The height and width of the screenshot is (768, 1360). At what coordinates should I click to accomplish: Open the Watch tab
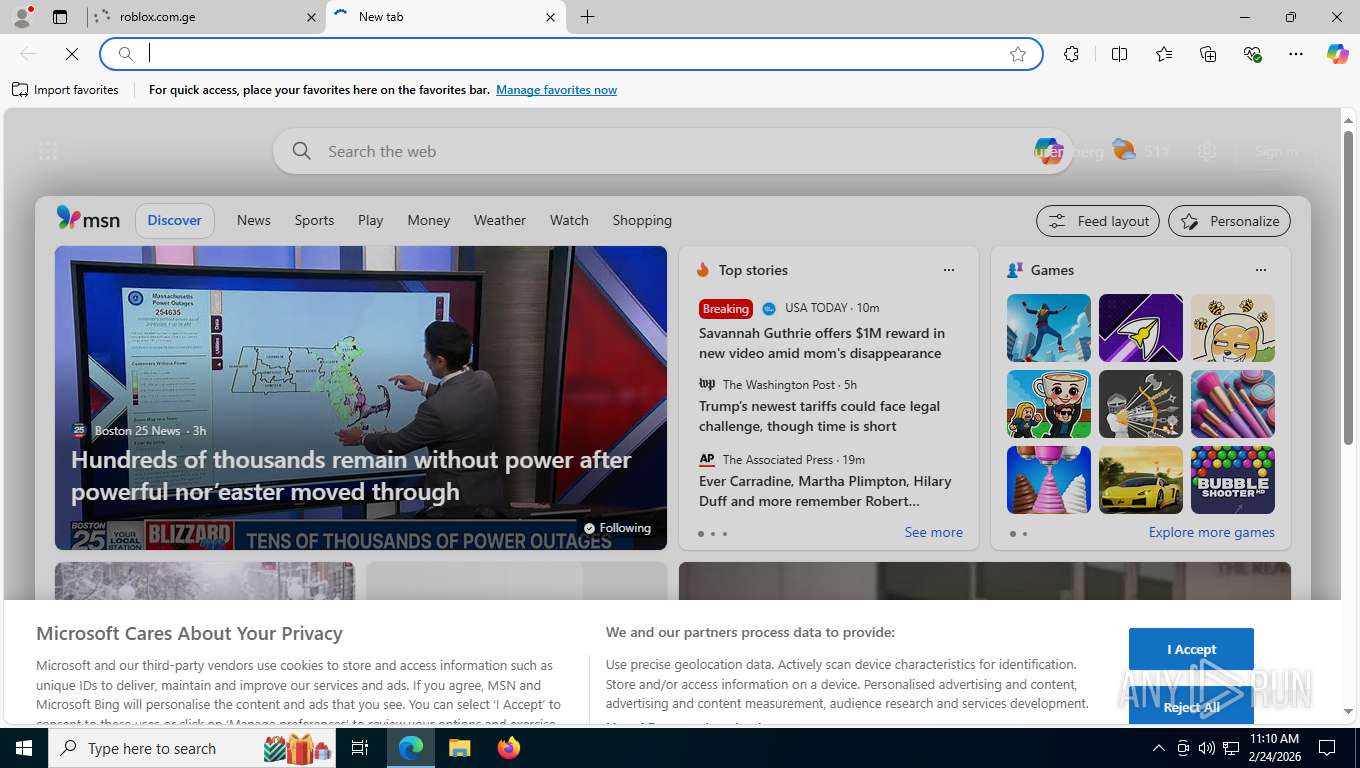[x=569, y=220]
